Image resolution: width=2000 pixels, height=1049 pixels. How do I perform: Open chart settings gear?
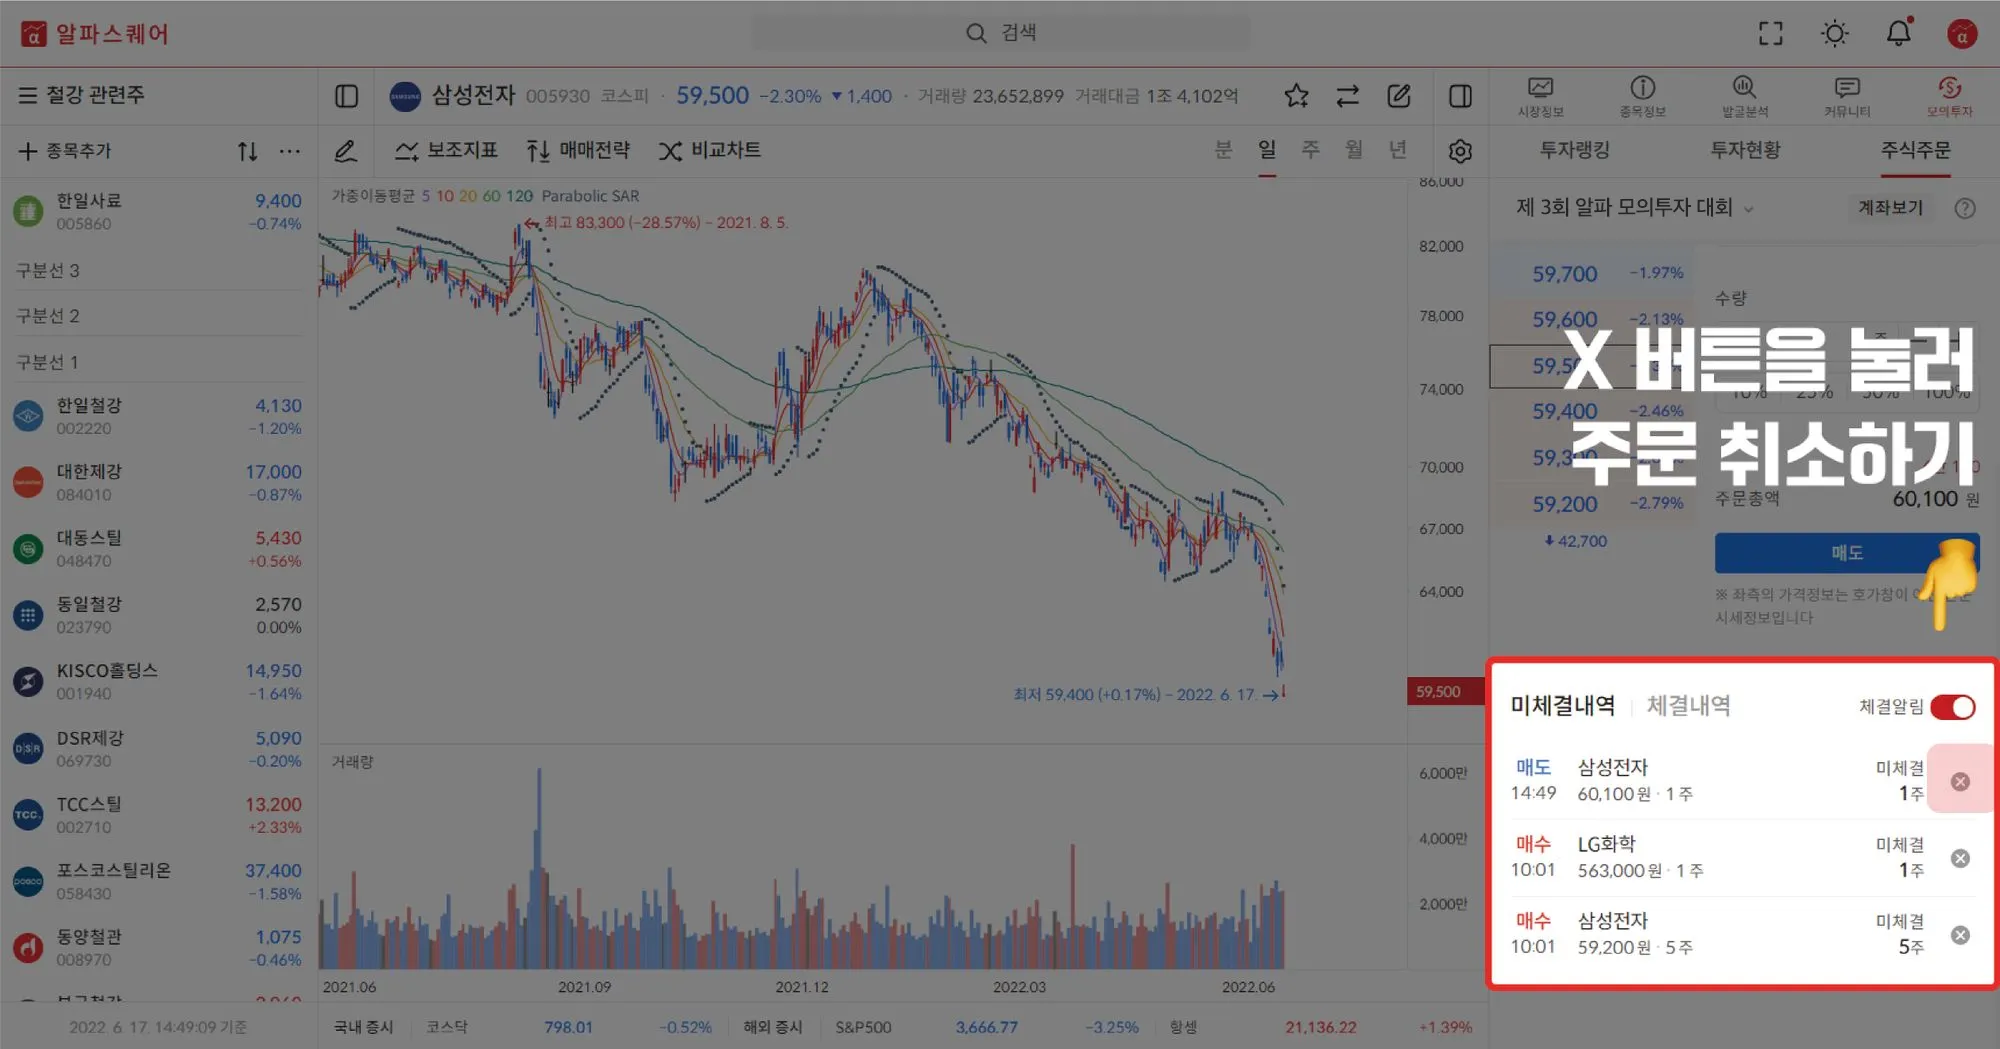point(1460,151)
